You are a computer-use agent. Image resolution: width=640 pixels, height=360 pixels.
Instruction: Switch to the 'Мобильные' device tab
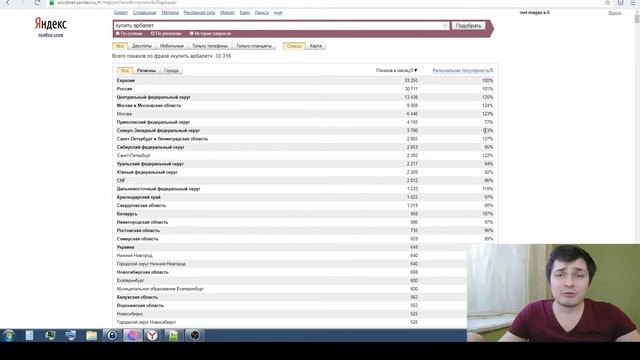171,46
